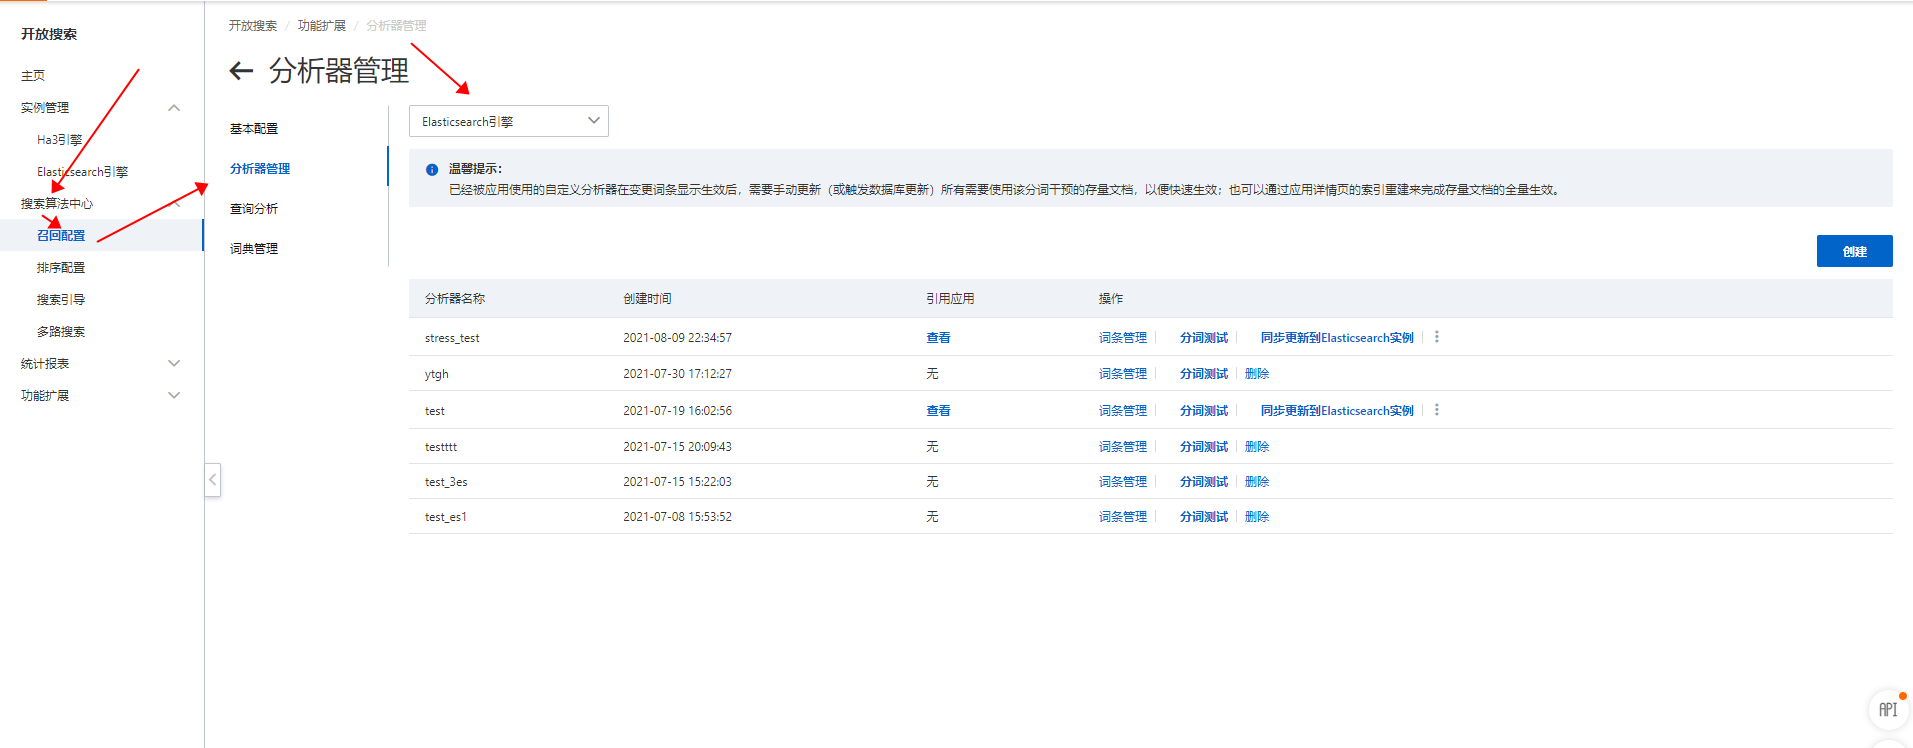Viewport: 1913px width, 748px height.
Task: Select Ha3引擎 in the sidebar
Action: pos(60,140)
